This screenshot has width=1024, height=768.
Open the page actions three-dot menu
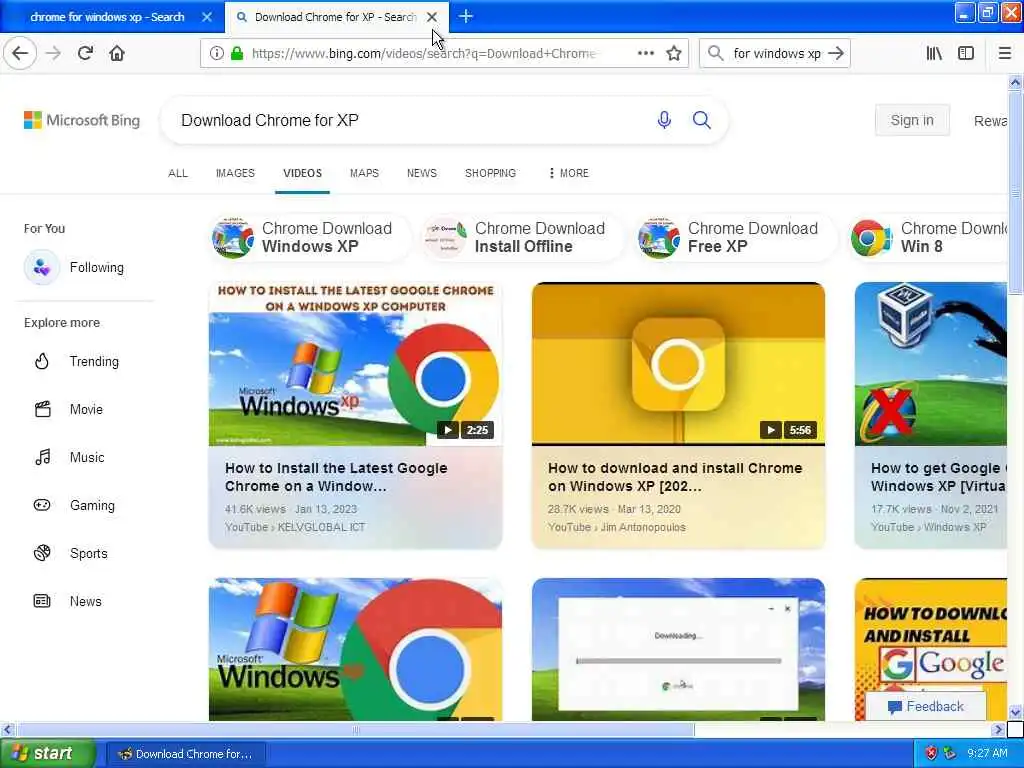point(646,54)
